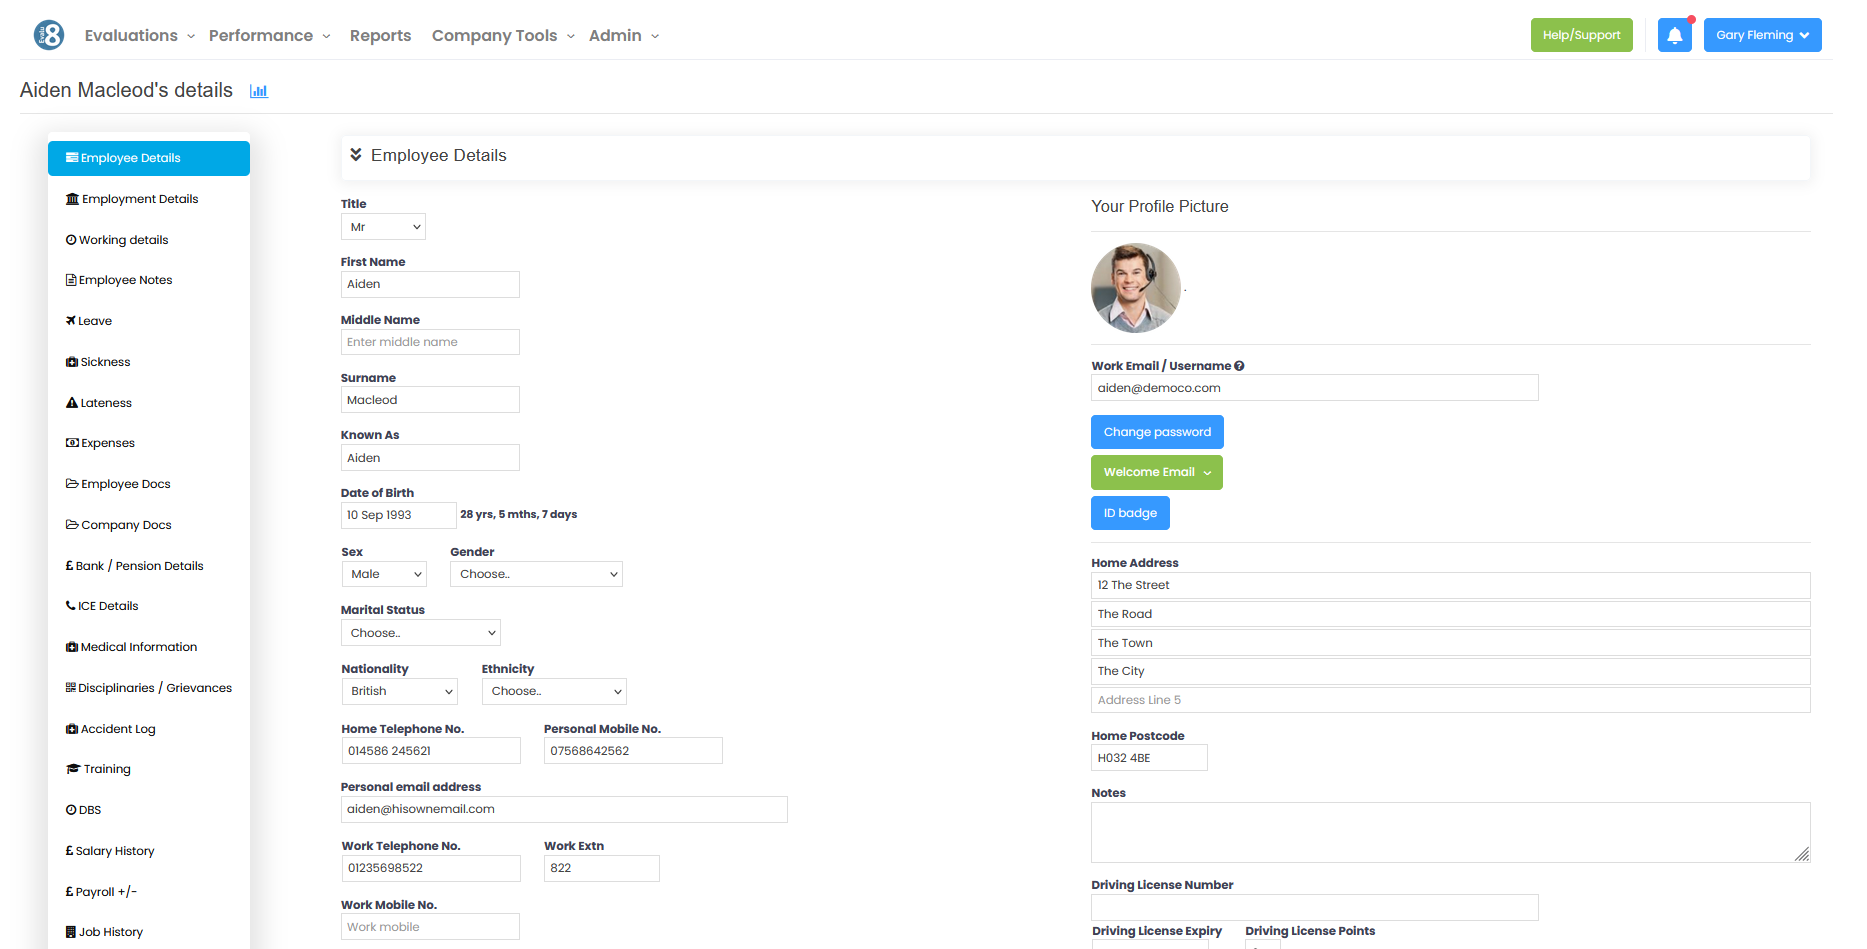
Task: Open the Employee Docs folder section
Action: [125, 483]
